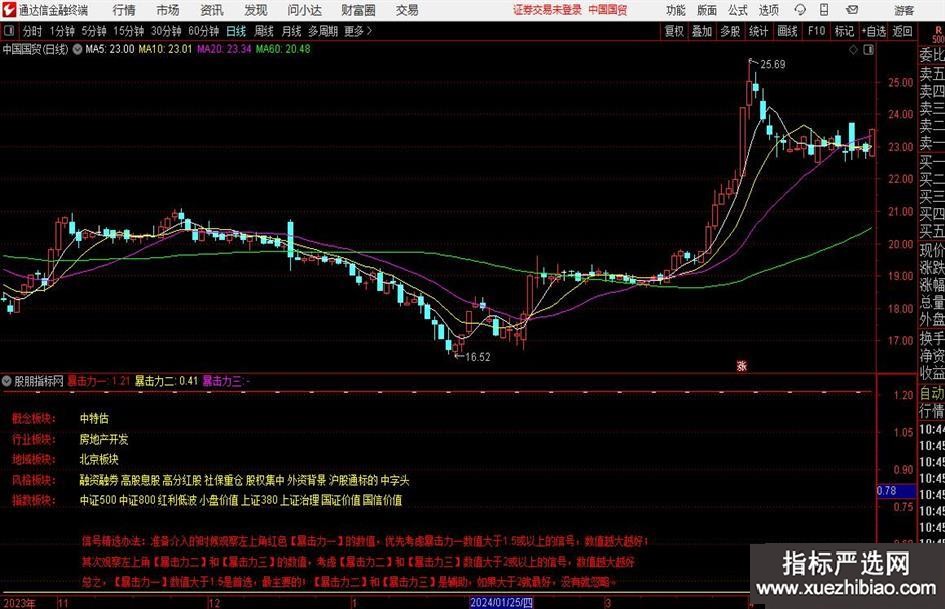This screenshot has width=945, height=609.
Task: Click the diamond icon above the chart
Action: tap(853, 50)
